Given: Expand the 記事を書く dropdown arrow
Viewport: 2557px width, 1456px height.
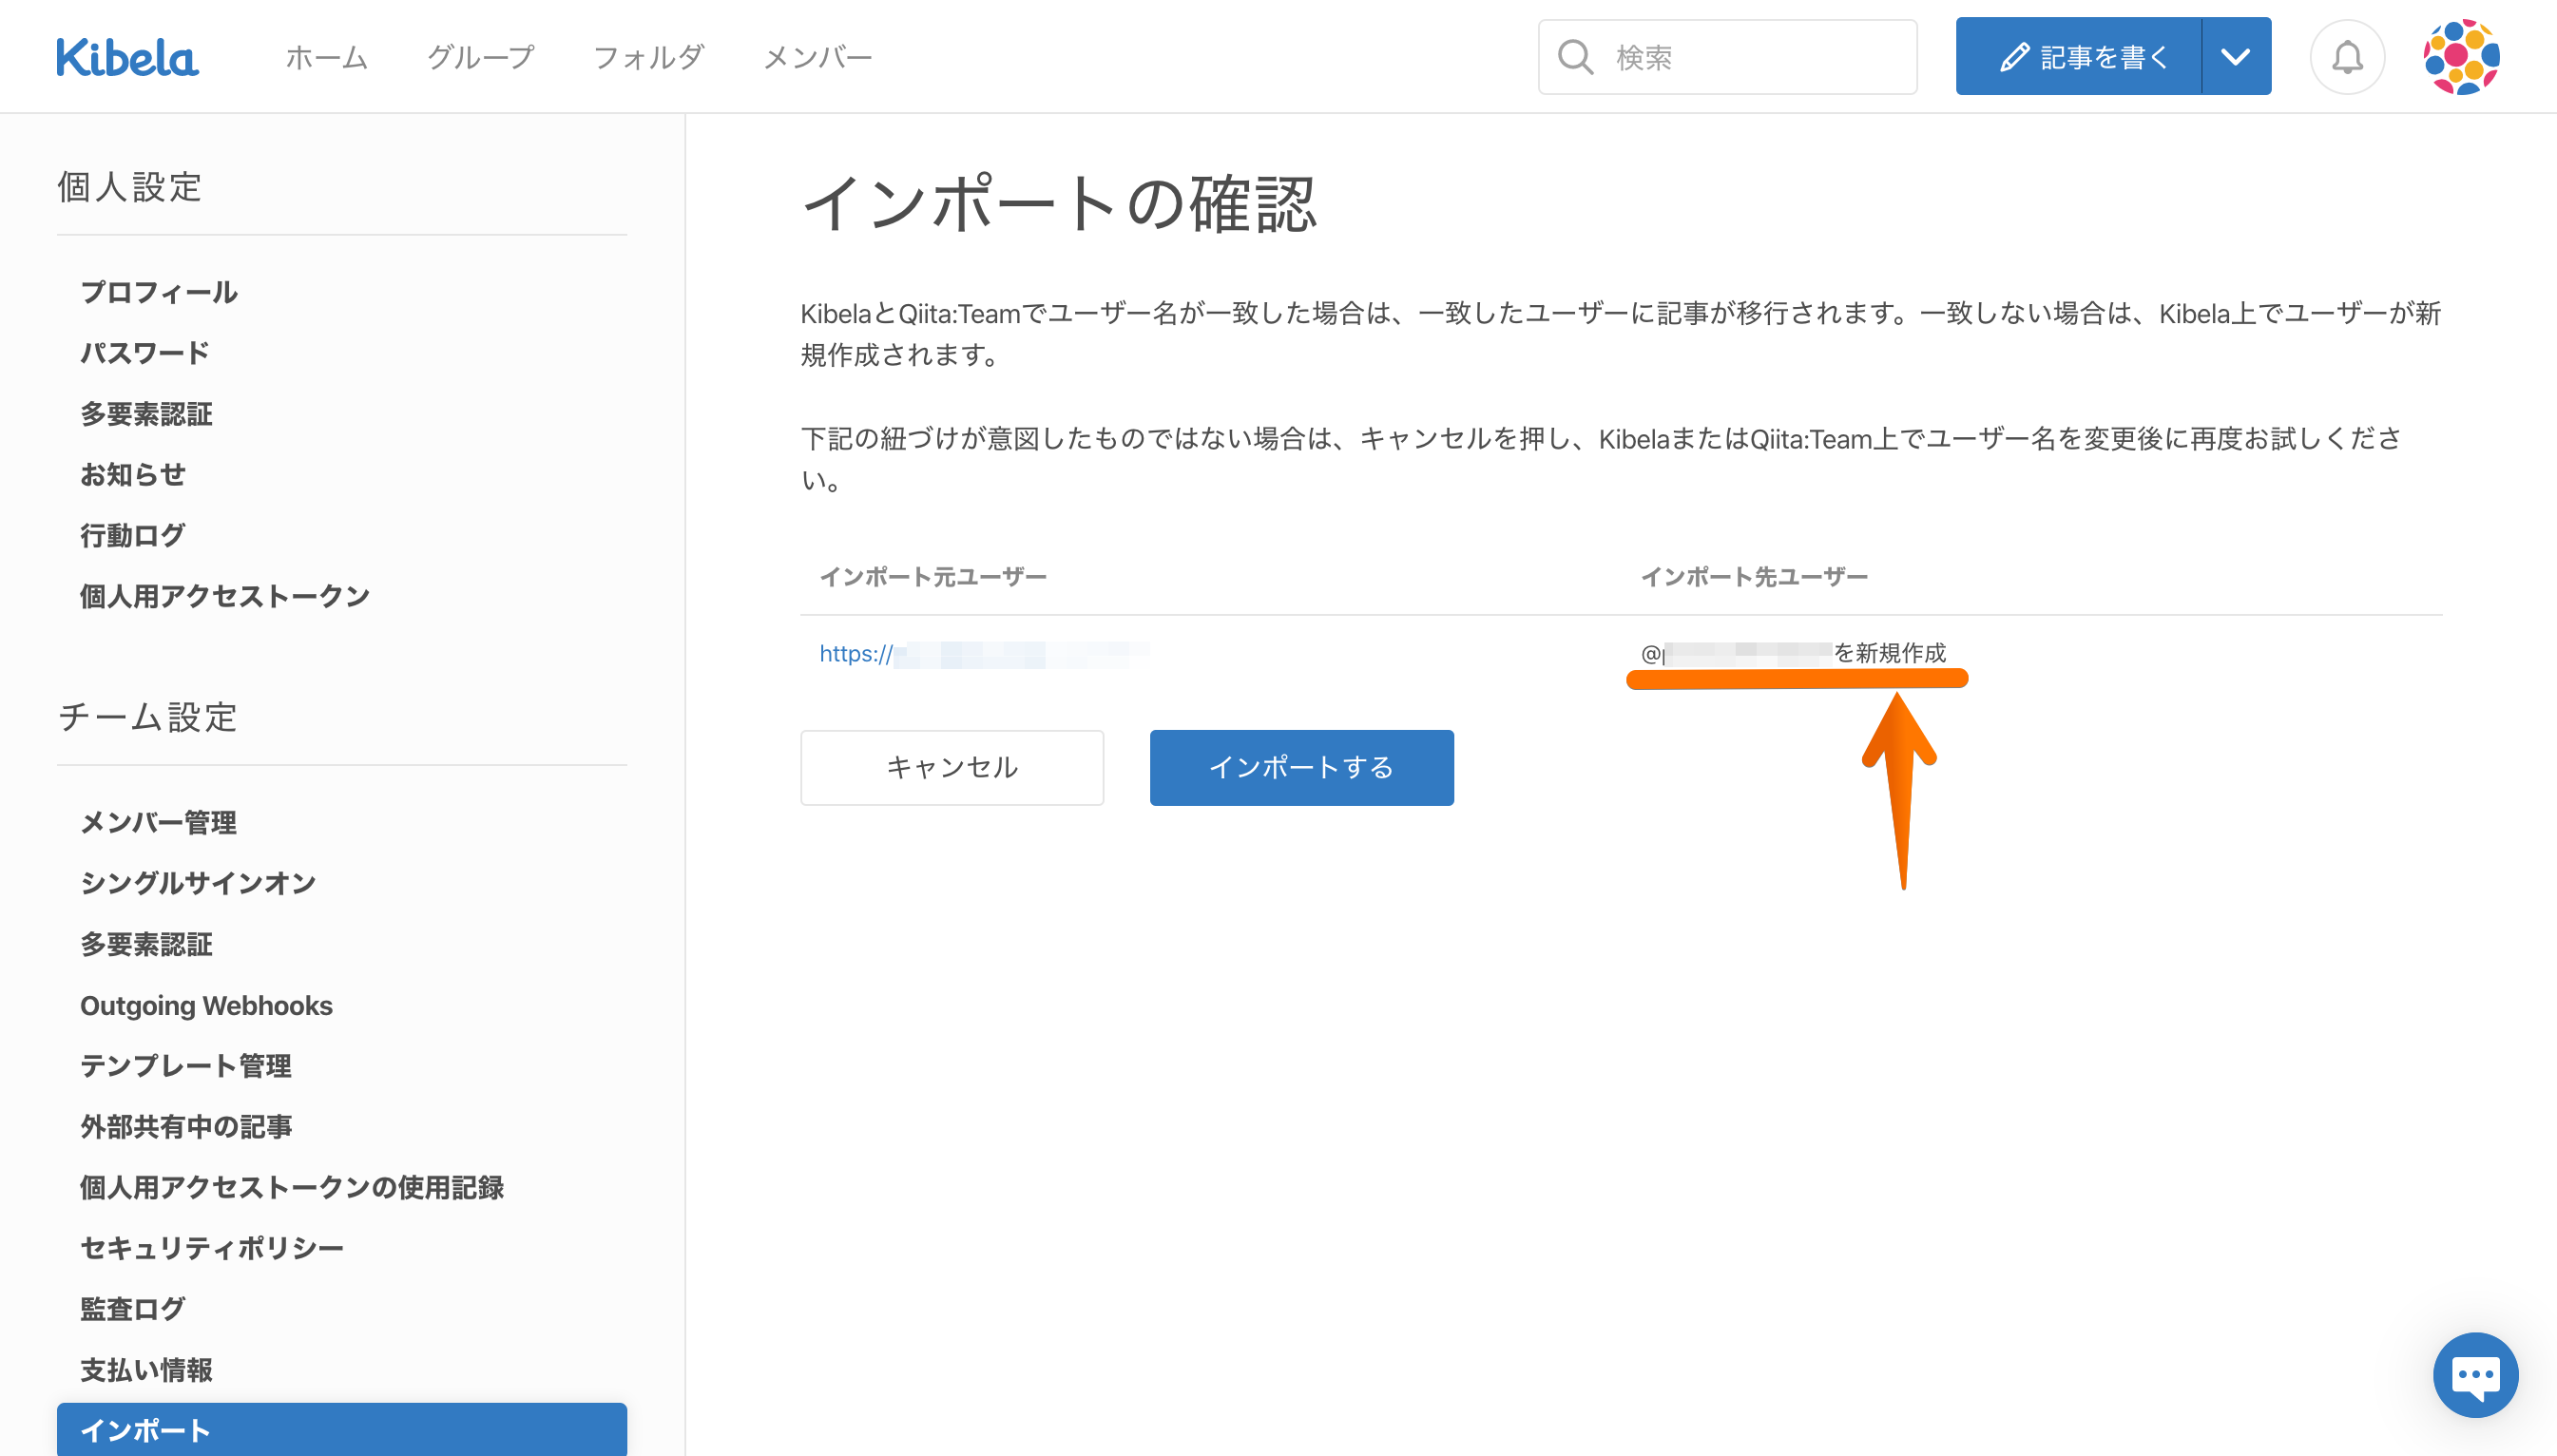Looking at the screenshot, I should 2235,57.
